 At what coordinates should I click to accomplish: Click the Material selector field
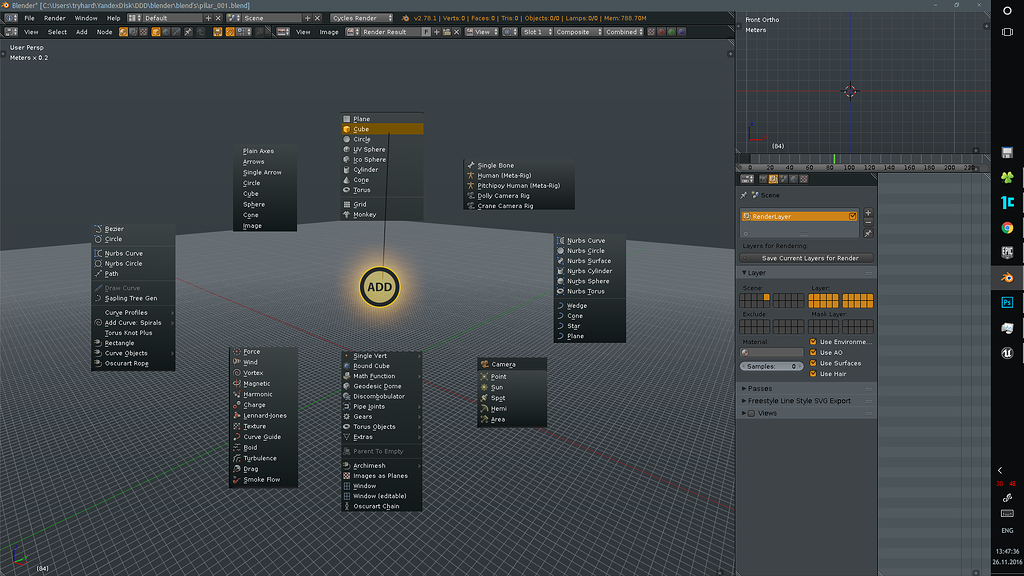[772, 353]
